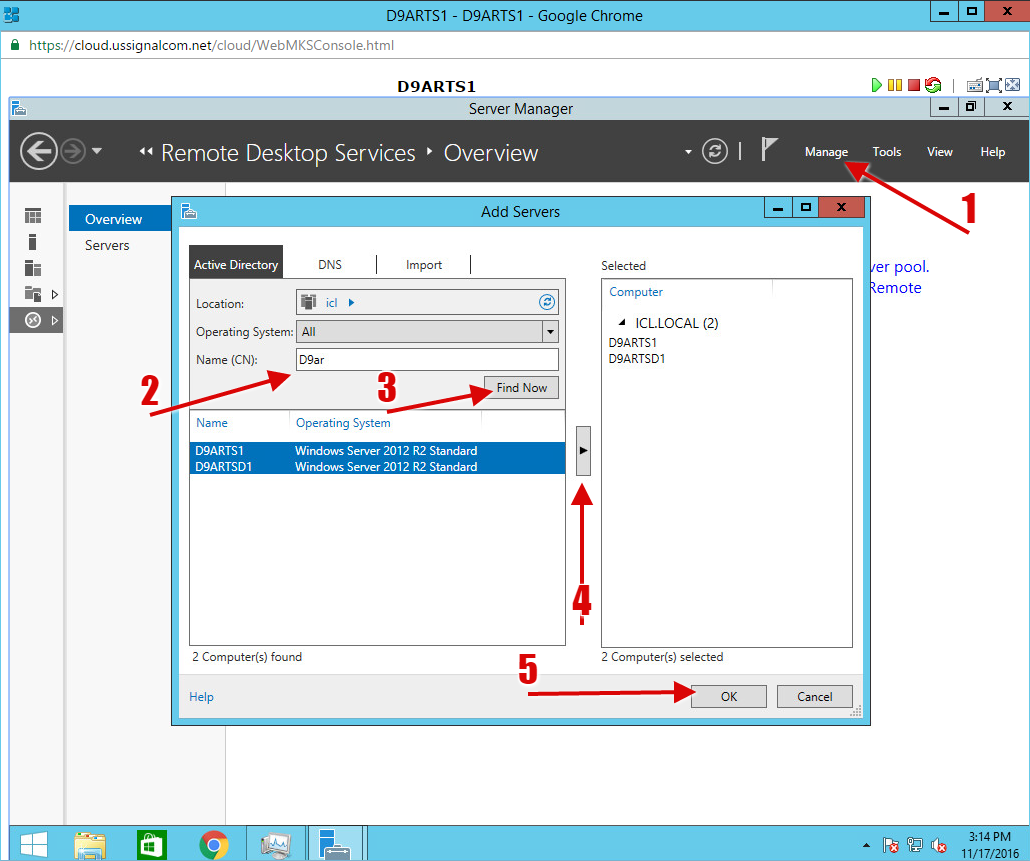Click the Computer column header in Selected
This screenshot has height=861, width=1030.
(636, 292)
